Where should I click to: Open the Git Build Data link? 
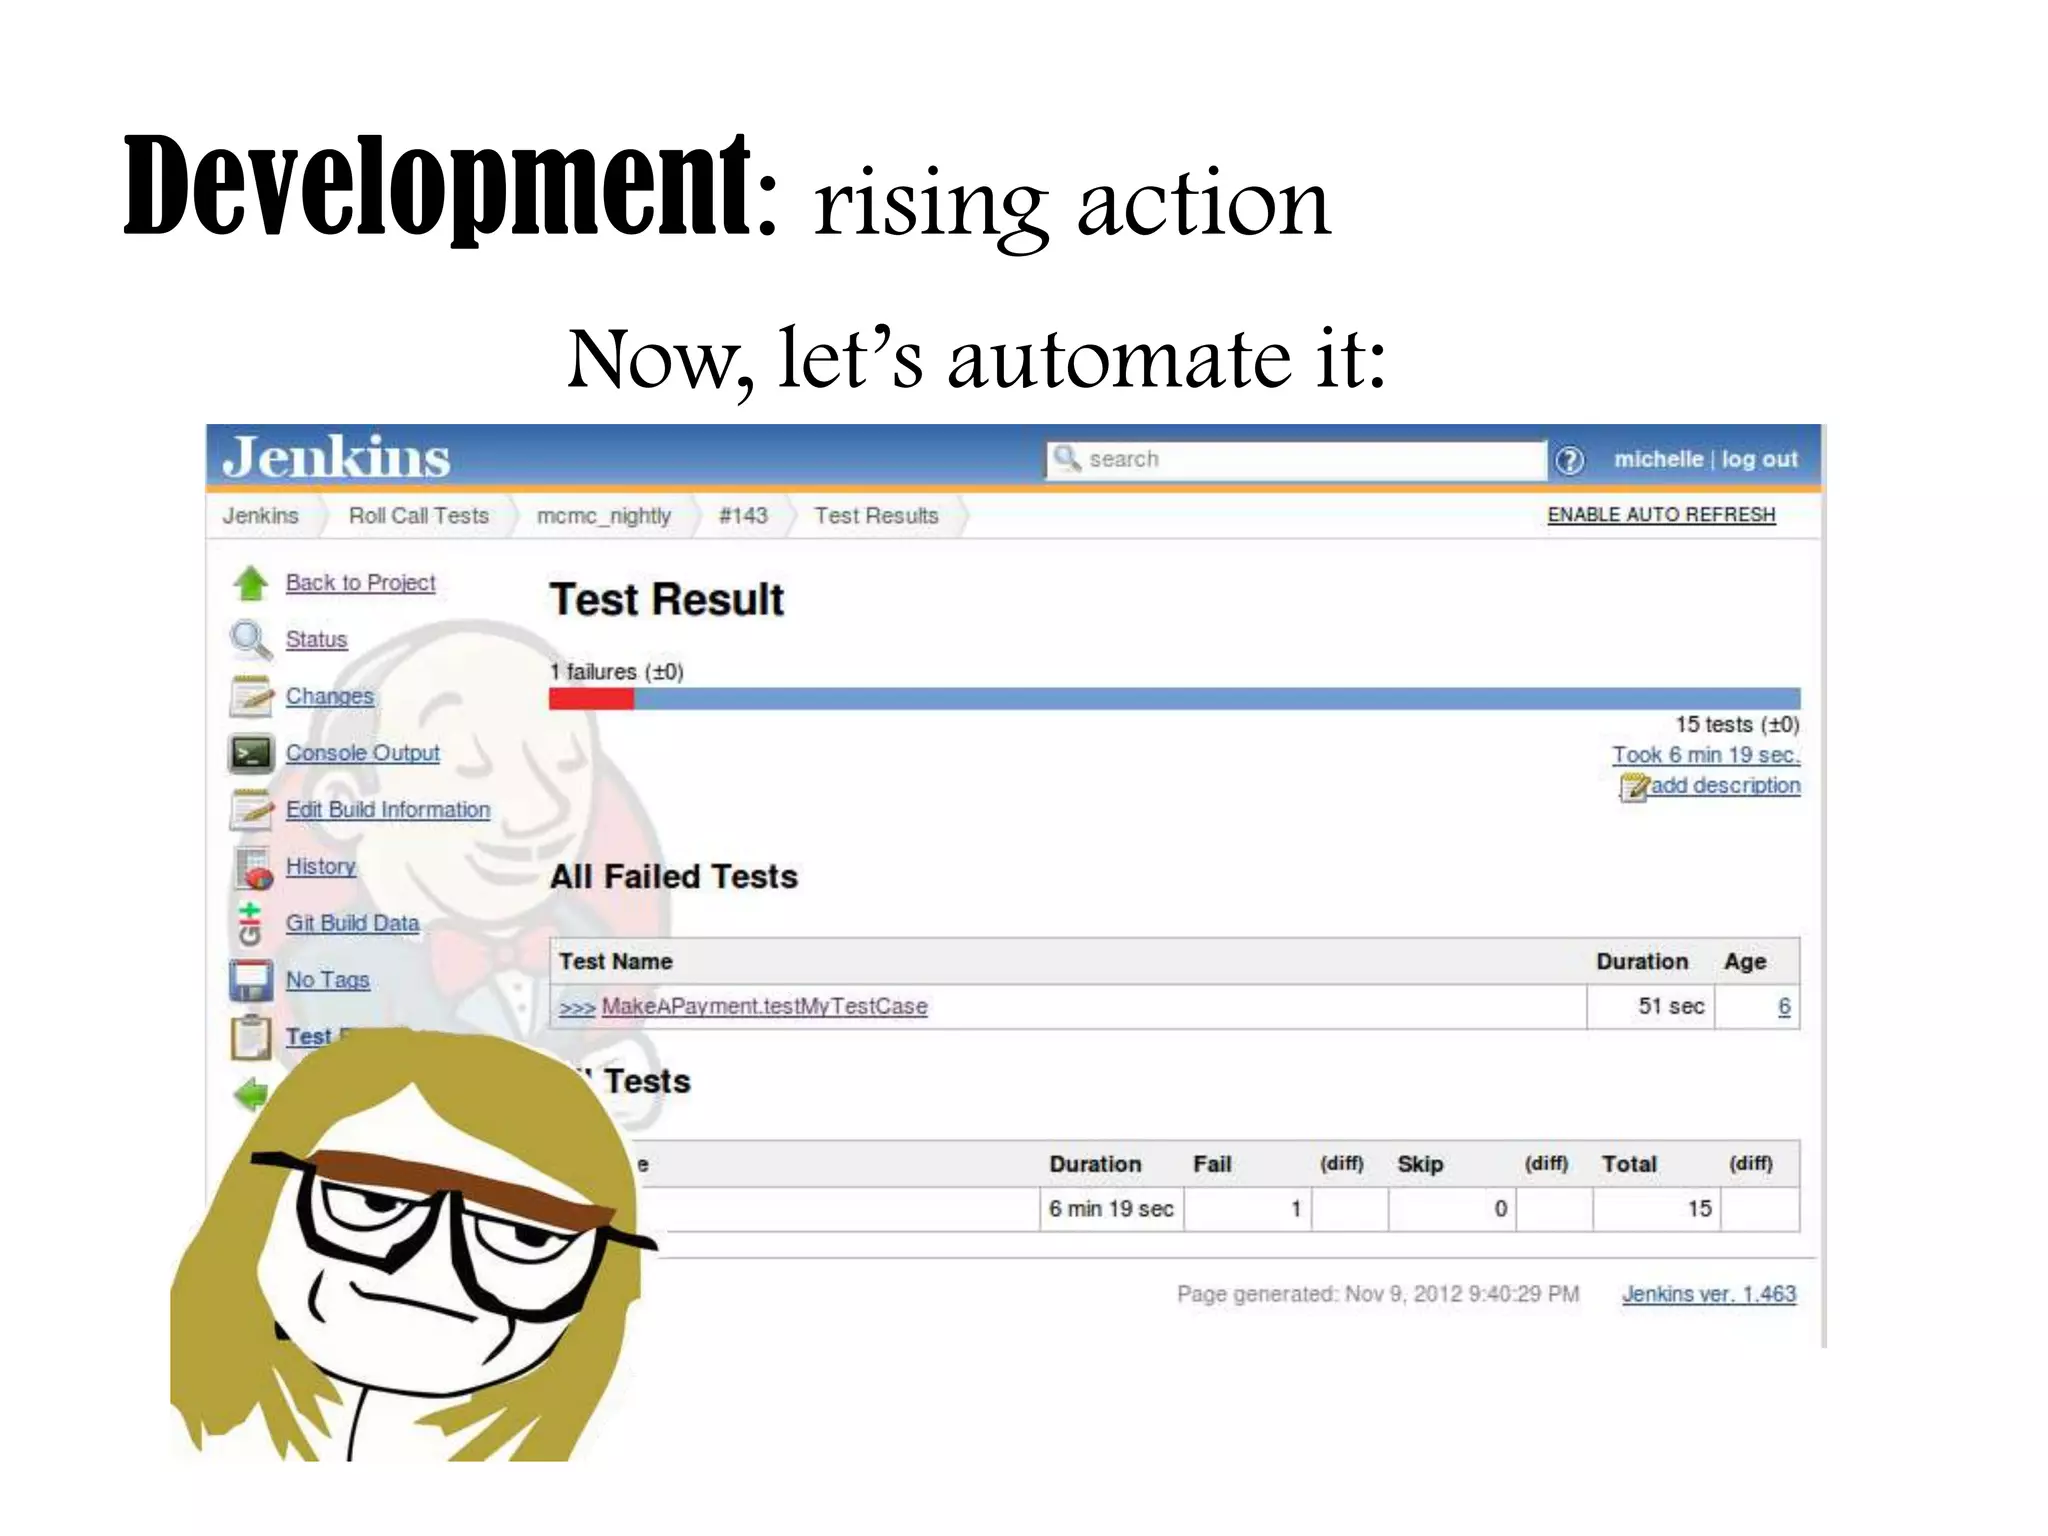[x=352, y=923]
